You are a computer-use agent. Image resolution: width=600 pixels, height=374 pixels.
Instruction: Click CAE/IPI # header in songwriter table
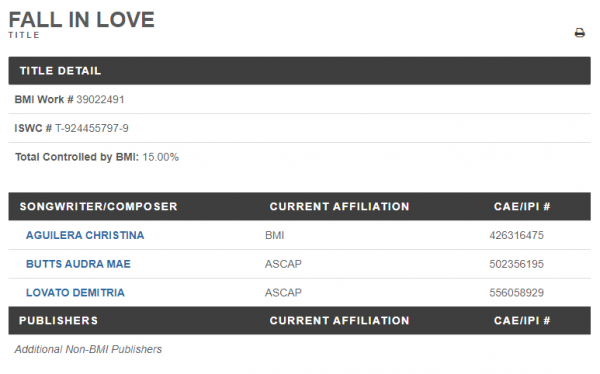(522, 206)
